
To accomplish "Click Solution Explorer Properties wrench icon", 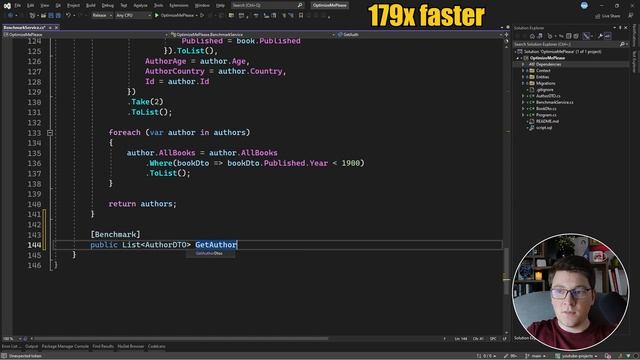I will 600,36.
